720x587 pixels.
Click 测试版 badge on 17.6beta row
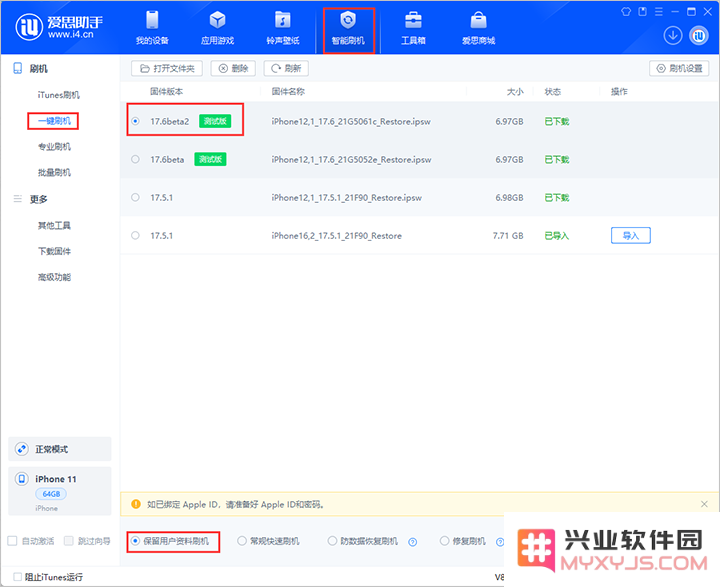[x=210, y=159]
